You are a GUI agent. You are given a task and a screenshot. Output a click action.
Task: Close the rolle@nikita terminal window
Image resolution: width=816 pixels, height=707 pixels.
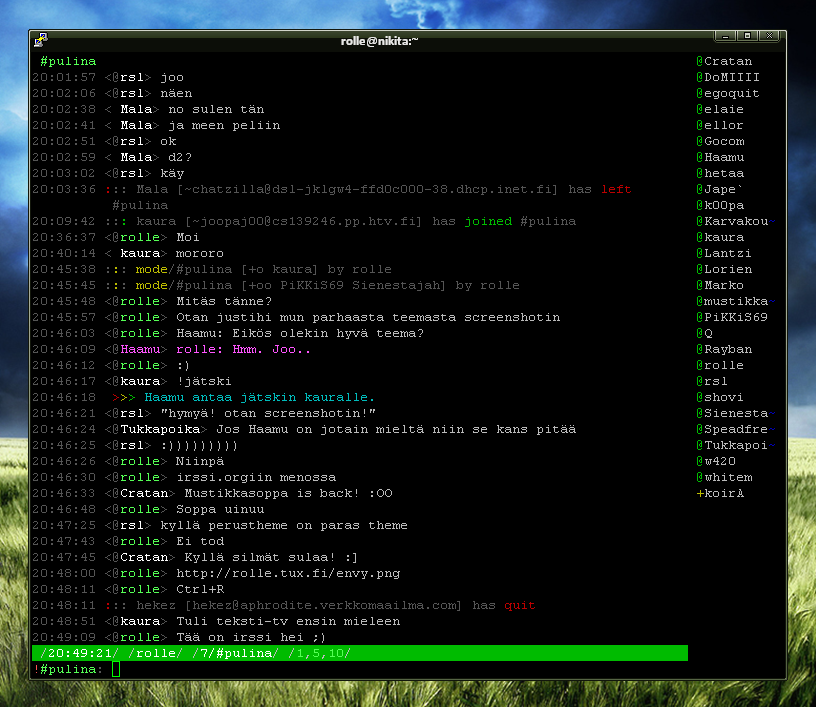coord(768,36)
